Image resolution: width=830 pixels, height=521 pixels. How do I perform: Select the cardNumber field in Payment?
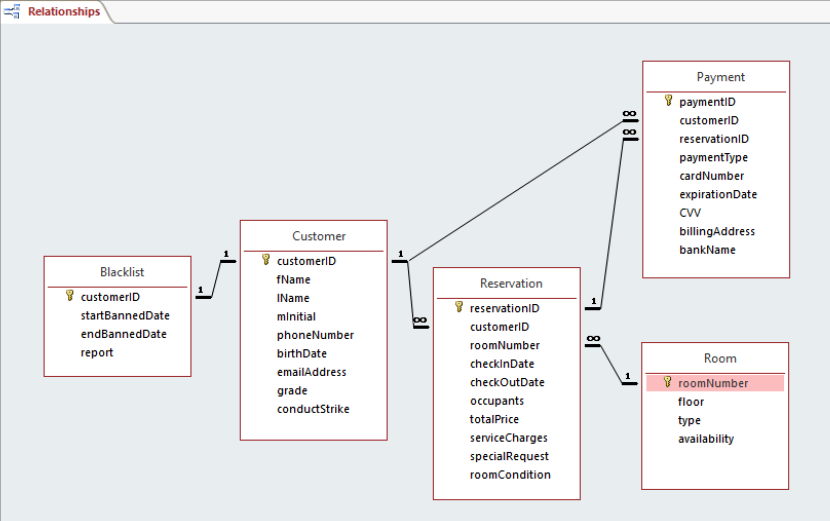pos(711,176)
